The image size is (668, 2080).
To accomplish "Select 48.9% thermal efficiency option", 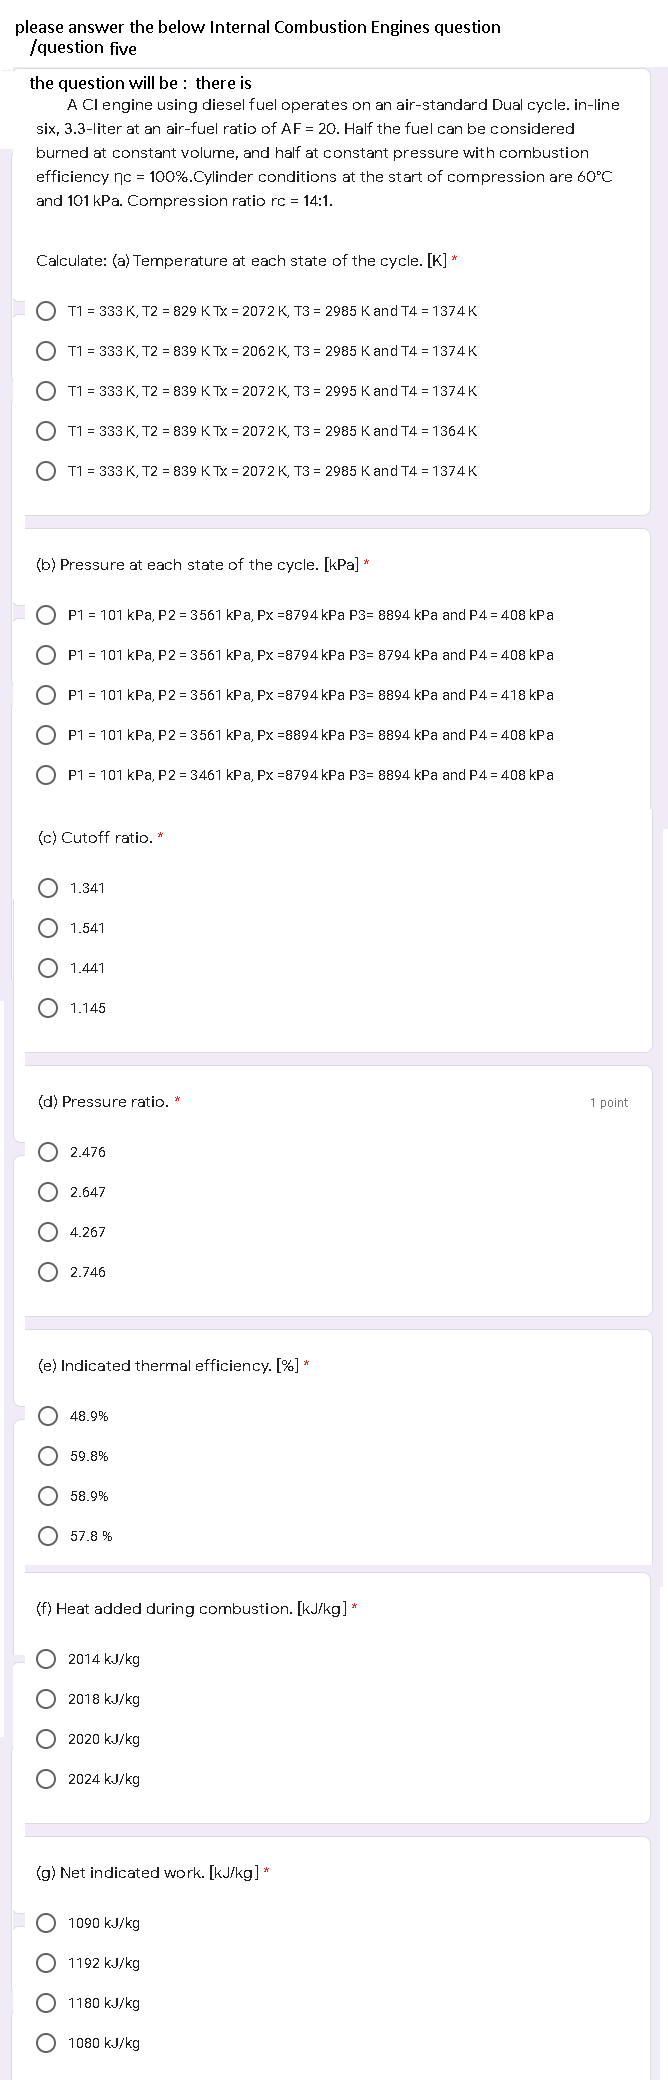I will coord(48,1415).
